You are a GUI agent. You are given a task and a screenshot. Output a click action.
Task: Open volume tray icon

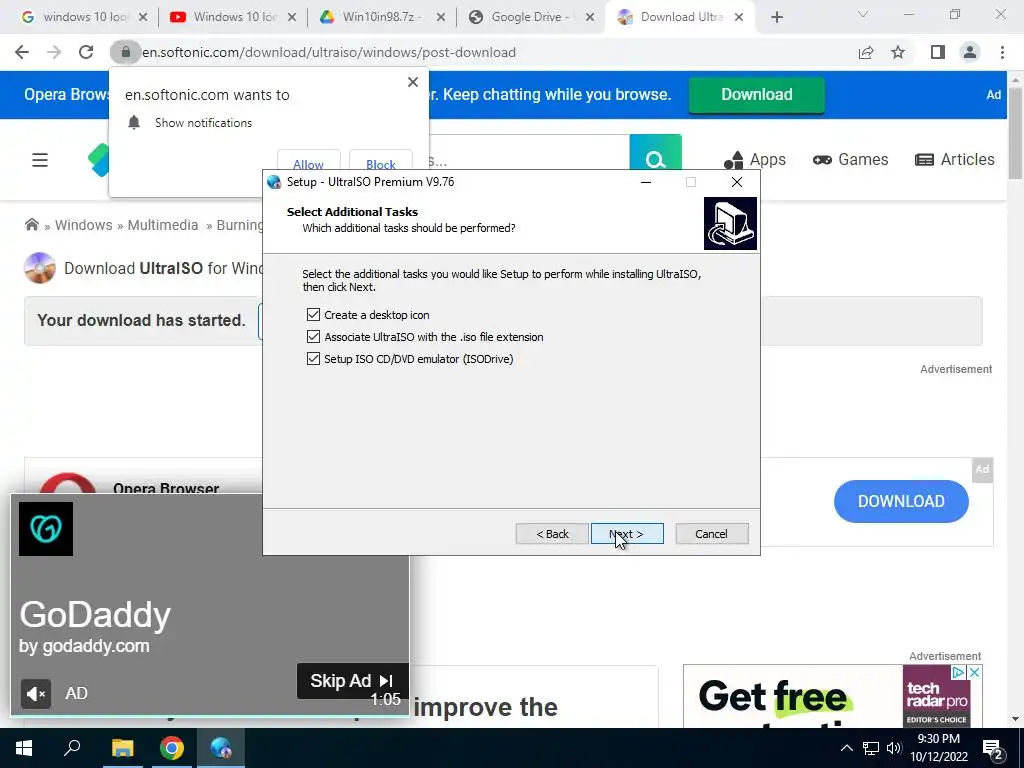pos(894,748)
